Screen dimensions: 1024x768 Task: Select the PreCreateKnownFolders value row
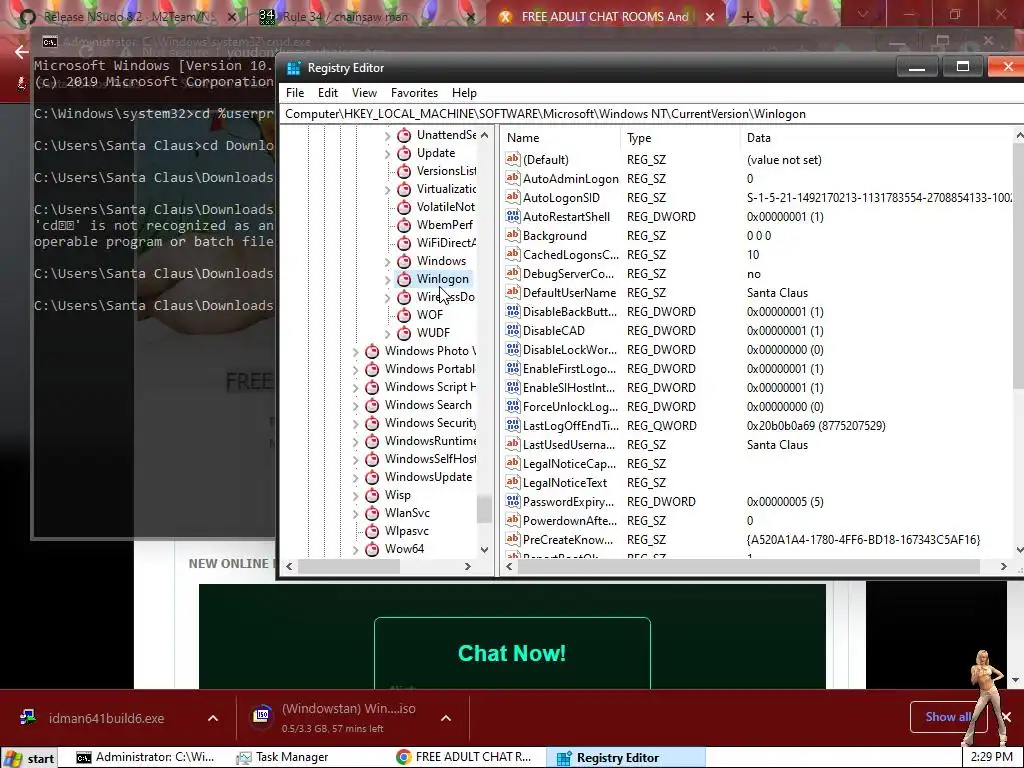pyautogui.click(x=758, y=539)
